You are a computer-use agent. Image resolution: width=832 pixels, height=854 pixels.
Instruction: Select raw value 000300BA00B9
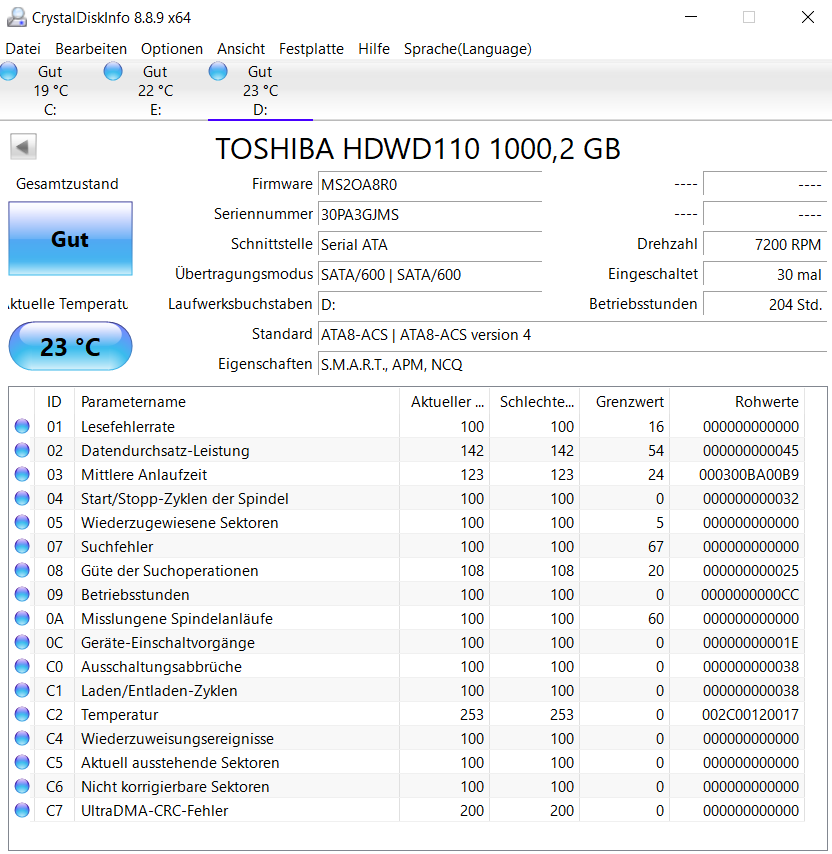(x=749, y=474)
